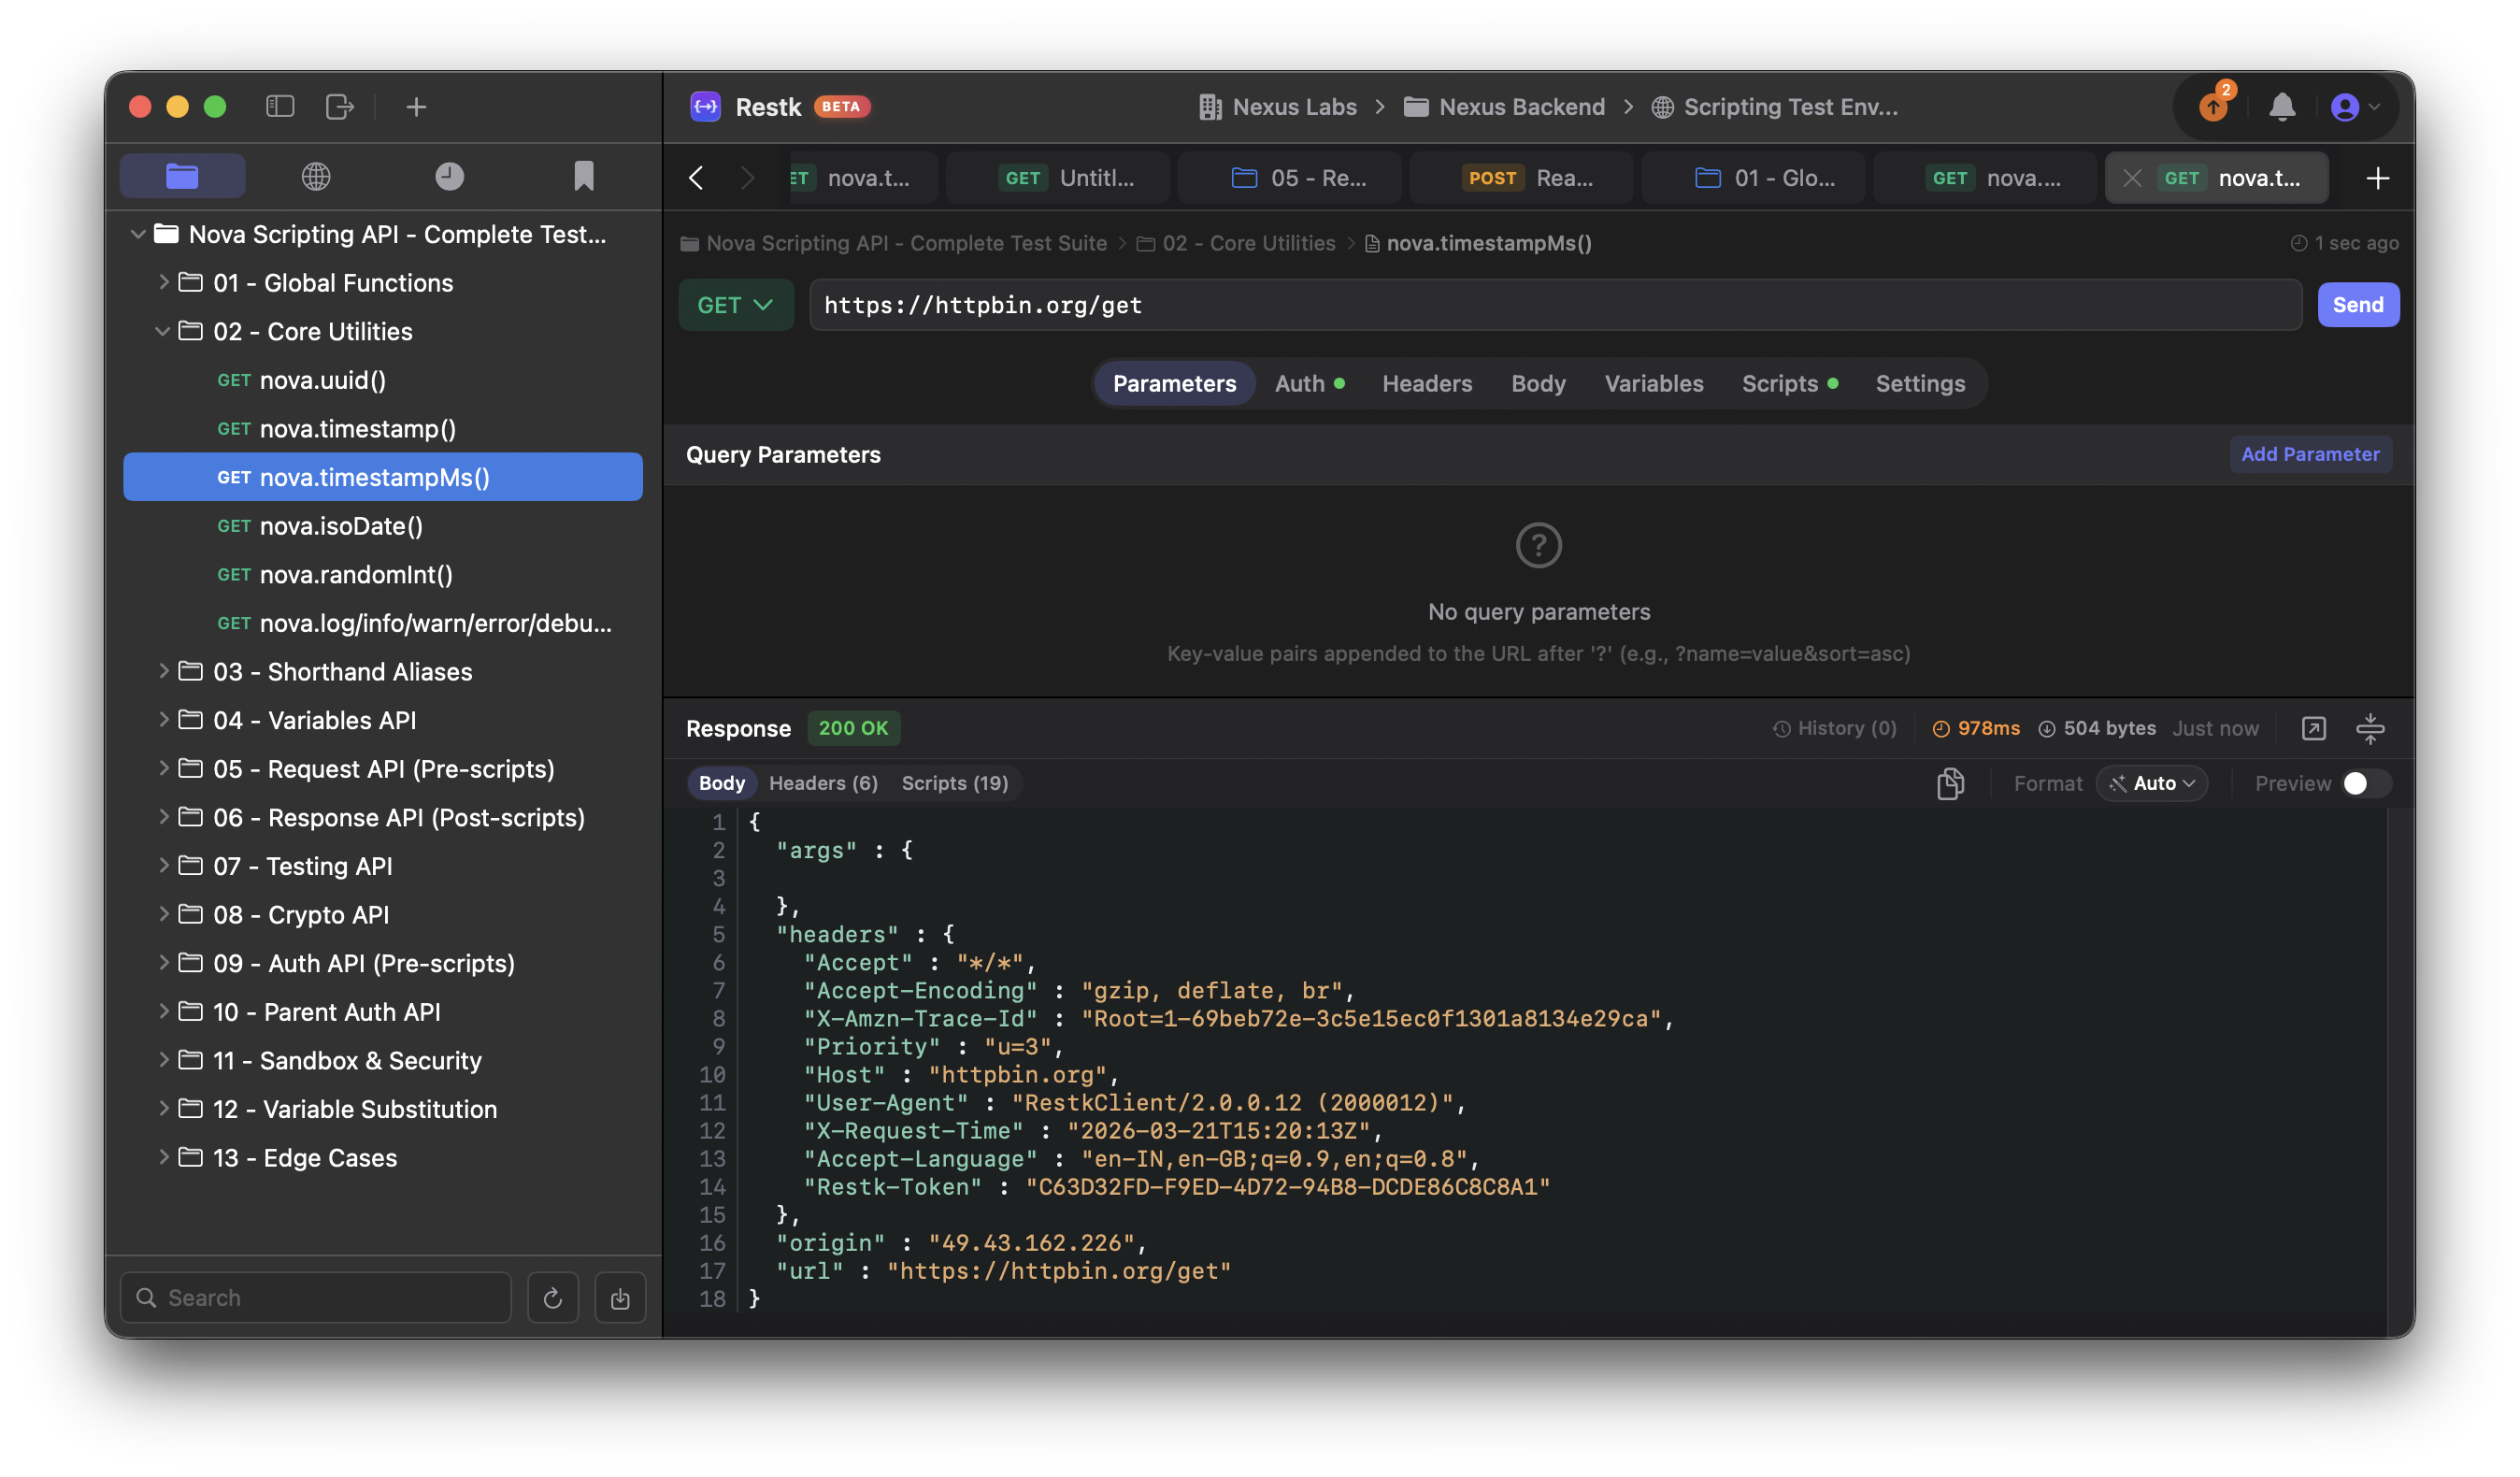
Task: Collapse the 02 - Core Utilities folder
Action: point(163,331)
